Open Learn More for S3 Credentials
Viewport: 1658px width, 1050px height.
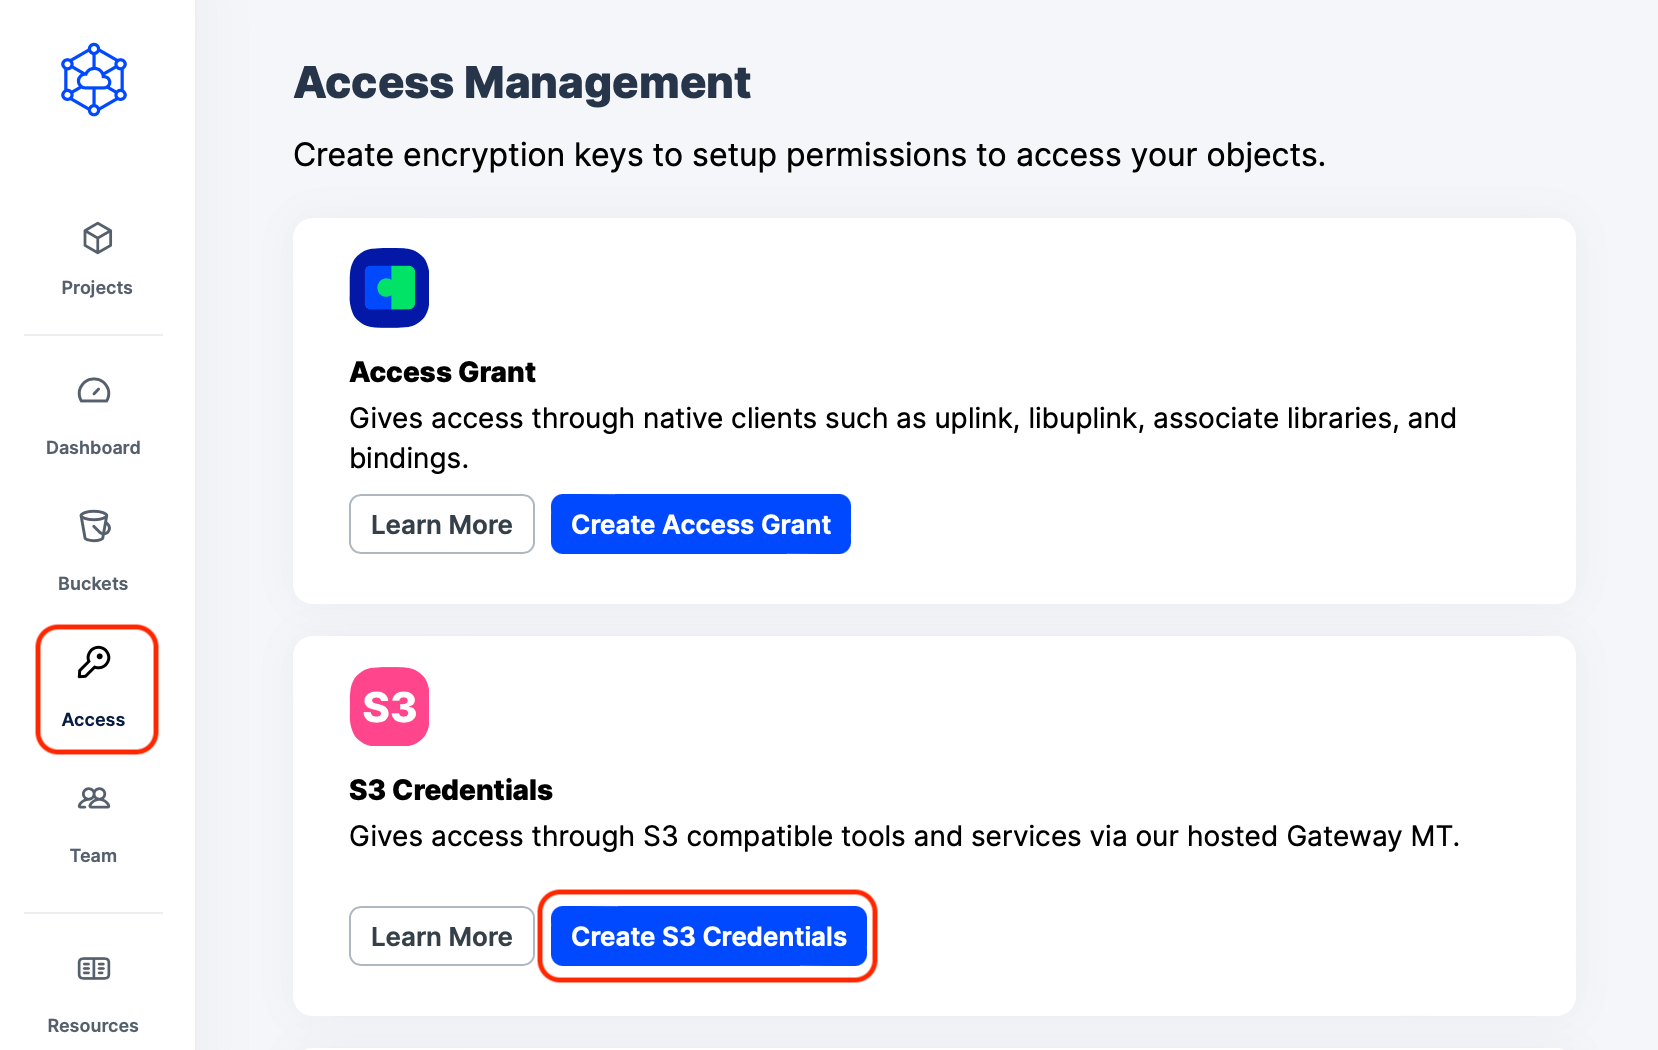coord(441,936)
